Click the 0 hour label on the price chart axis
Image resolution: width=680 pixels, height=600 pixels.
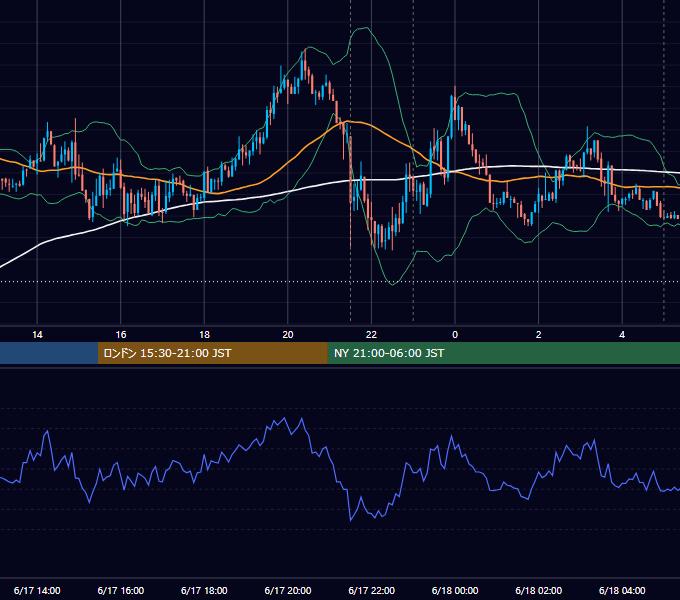pos(455,335)
